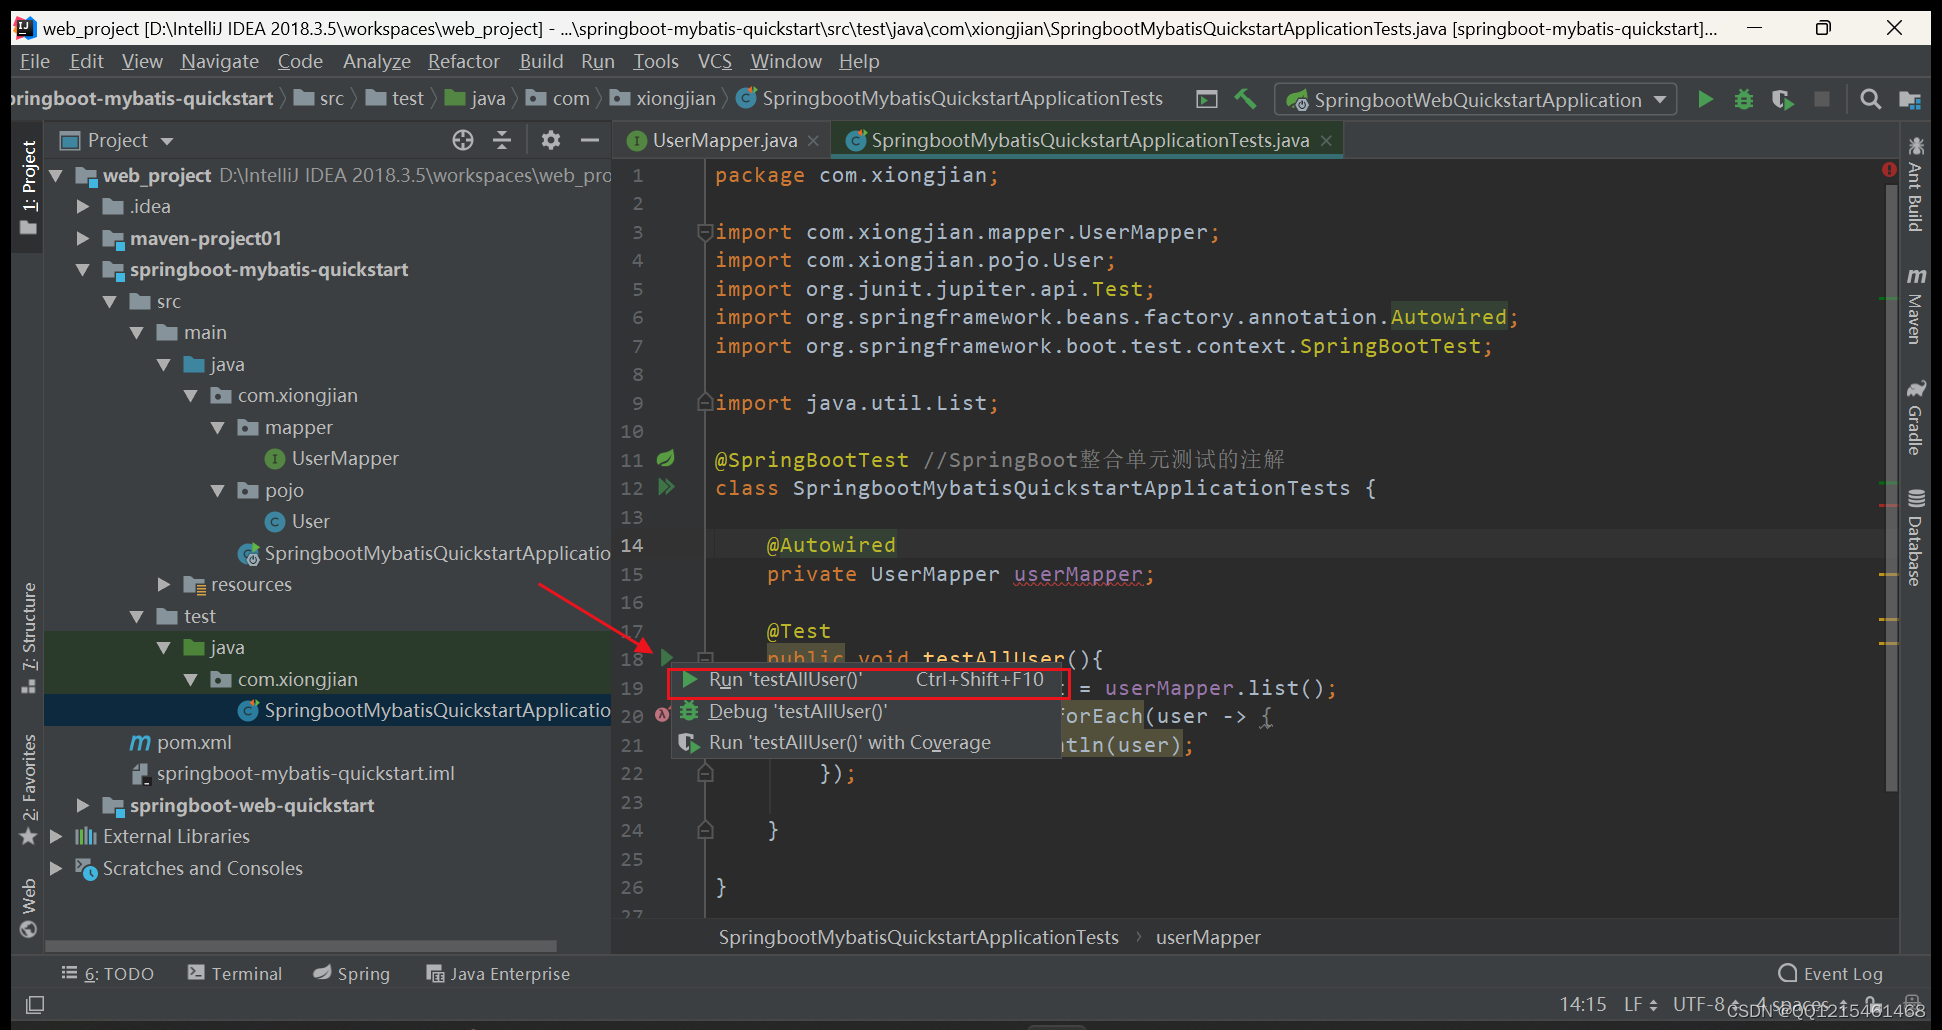Open Search Everywhere magnifier icon

click(x=1870, y=99)
